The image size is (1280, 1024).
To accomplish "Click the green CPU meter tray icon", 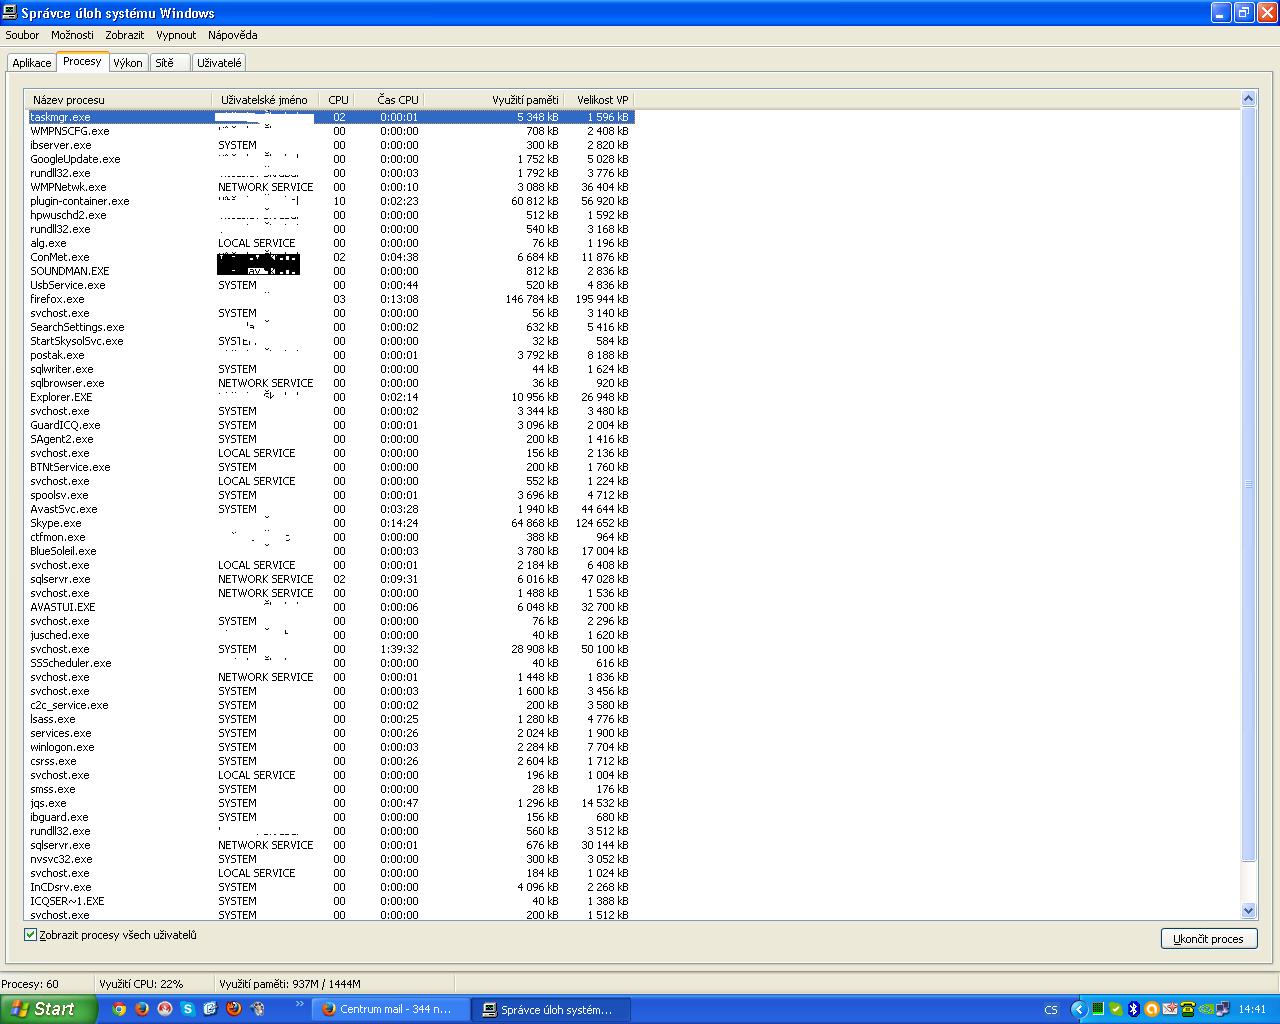I will pos(1098,1009).
